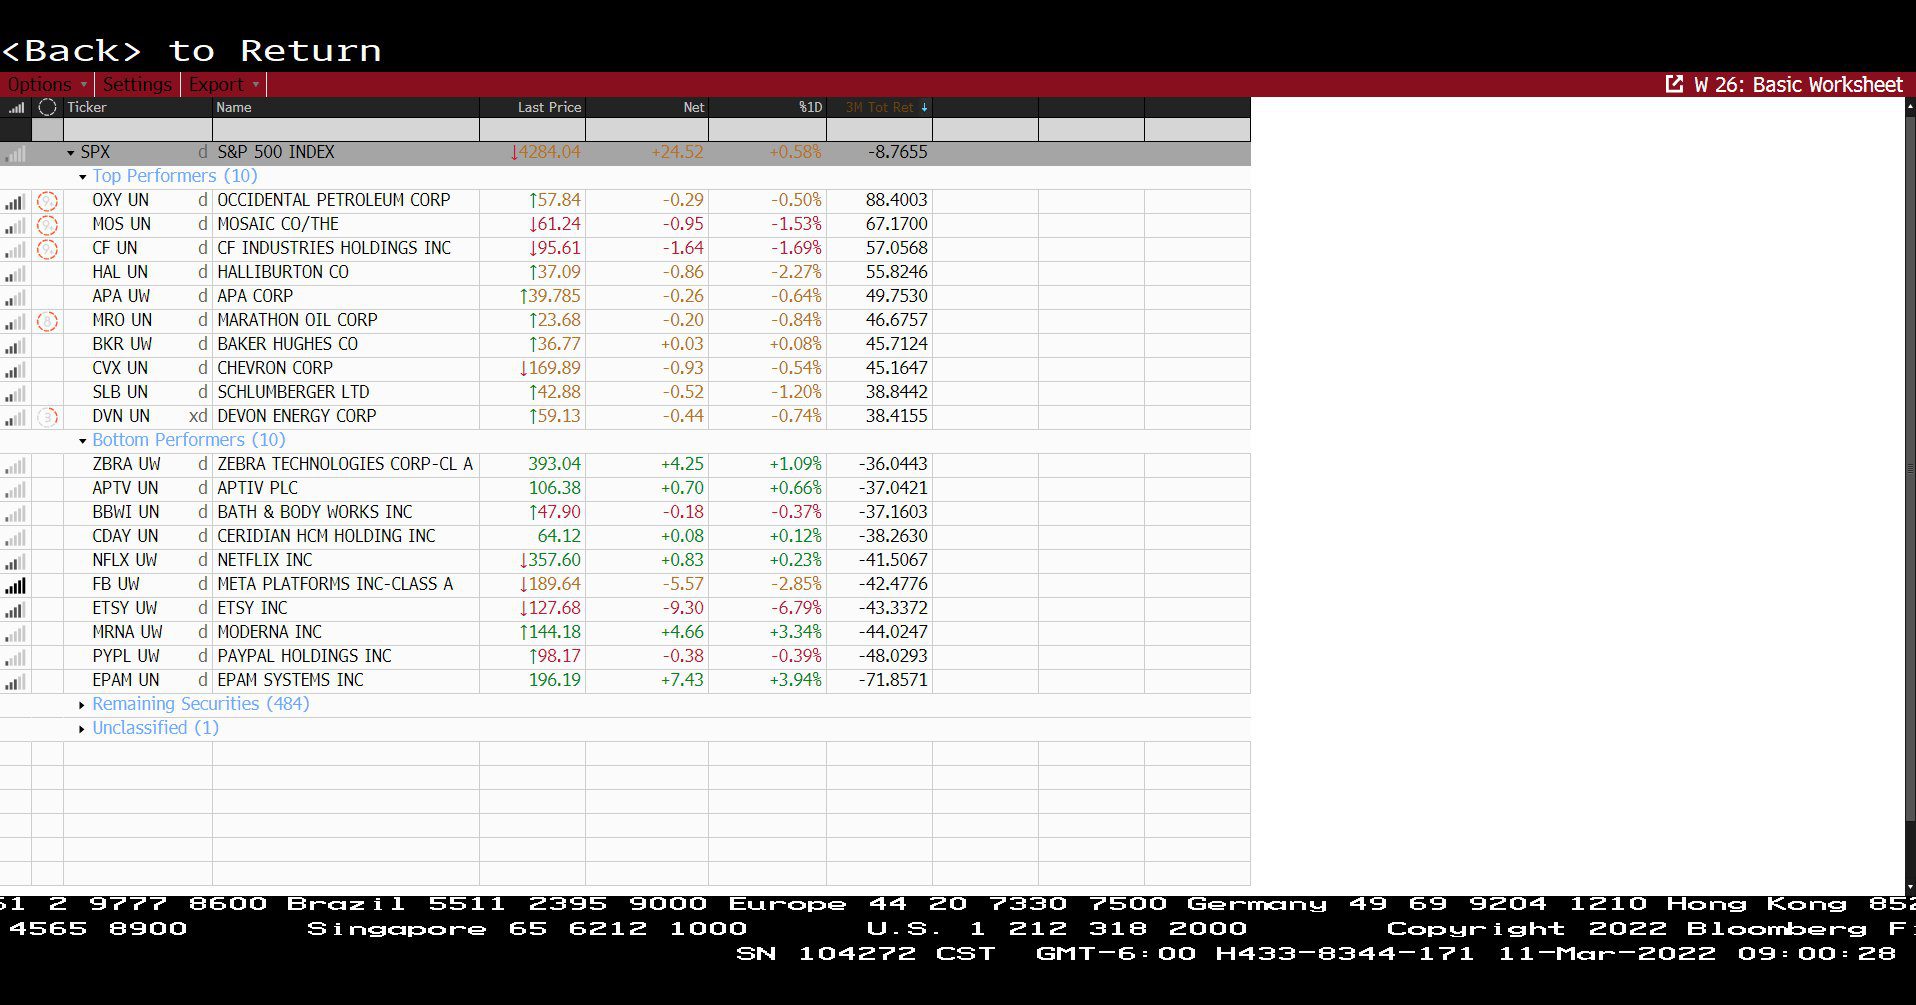
Task: Click the signal bars icon for FB UW
Action: tap(15, 586)
